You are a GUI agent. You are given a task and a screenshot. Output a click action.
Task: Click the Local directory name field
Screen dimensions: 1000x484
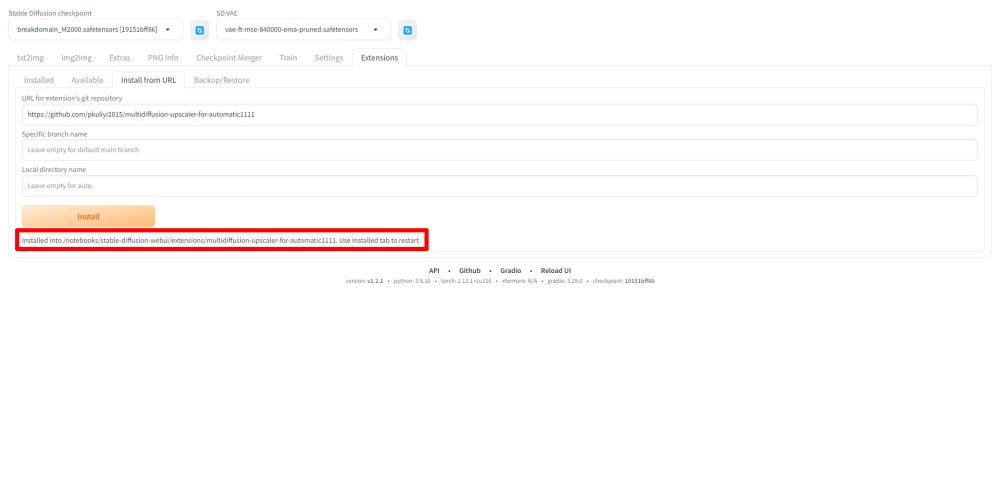coord(499,186)
